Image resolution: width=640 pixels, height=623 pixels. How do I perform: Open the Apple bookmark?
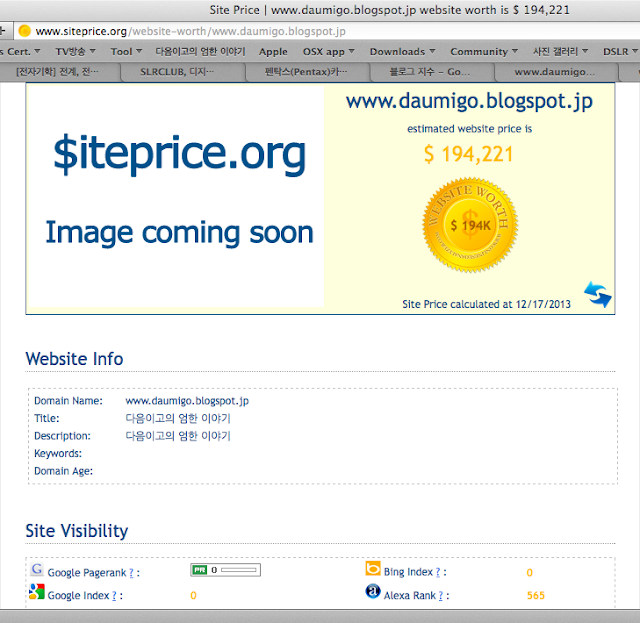pyautogui.click(x=273, y=51)
